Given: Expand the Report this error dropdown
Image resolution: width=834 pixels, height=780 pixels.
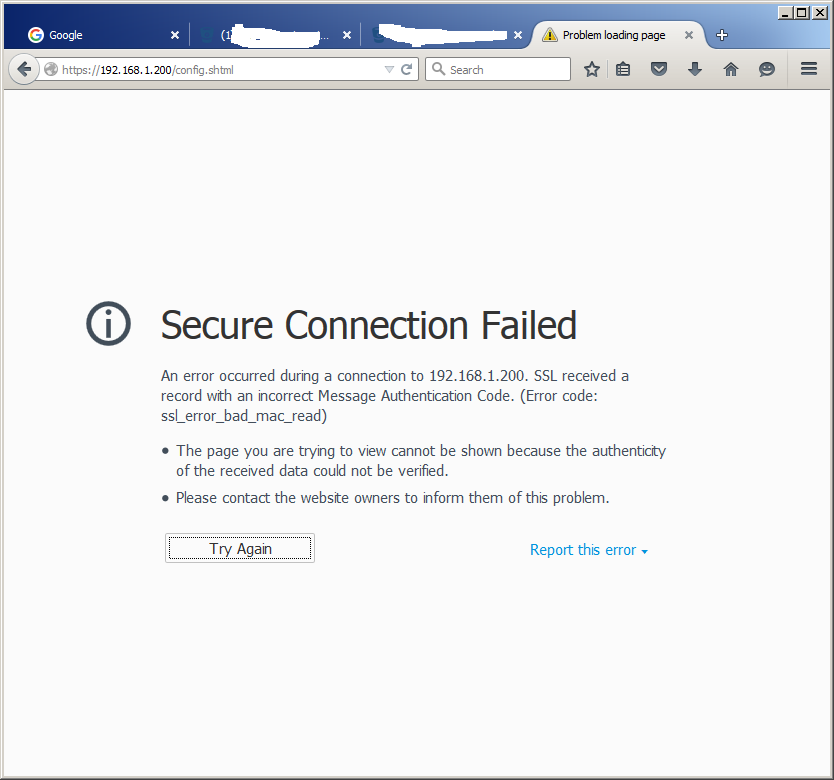Looking at the screenshot, I should click(588, 550).
